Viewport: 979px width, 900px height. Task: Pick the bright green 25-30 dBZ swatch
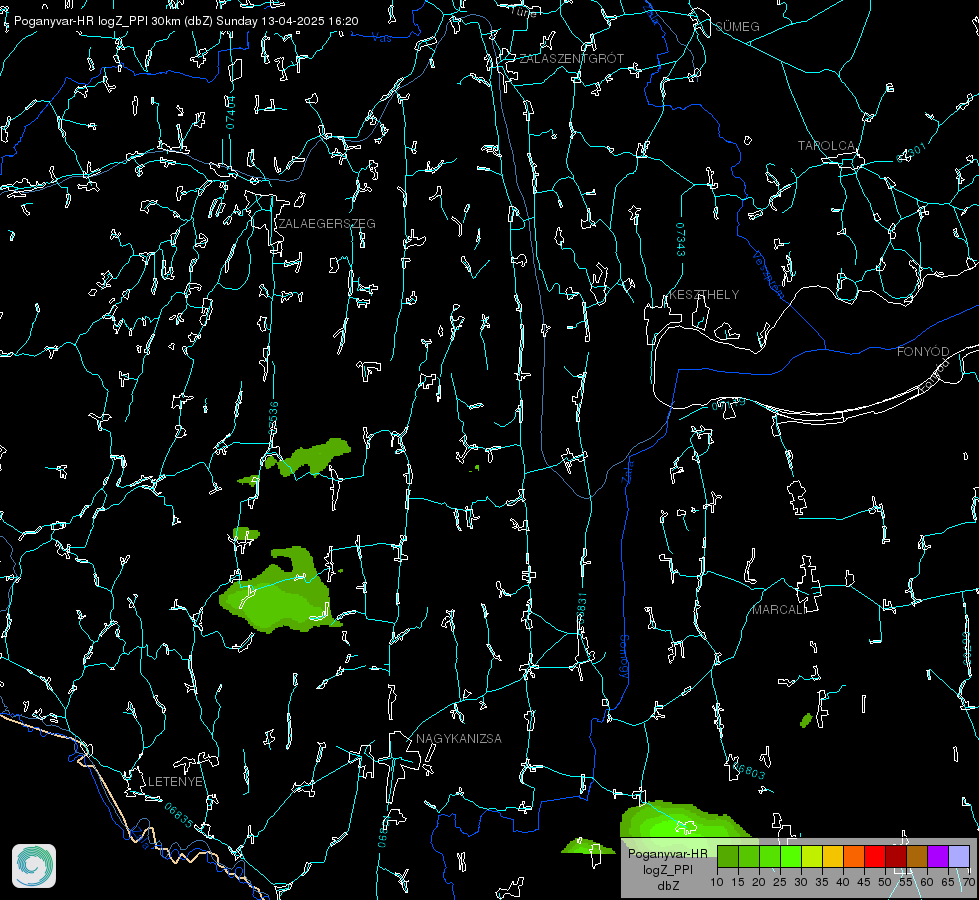point(791,856)
